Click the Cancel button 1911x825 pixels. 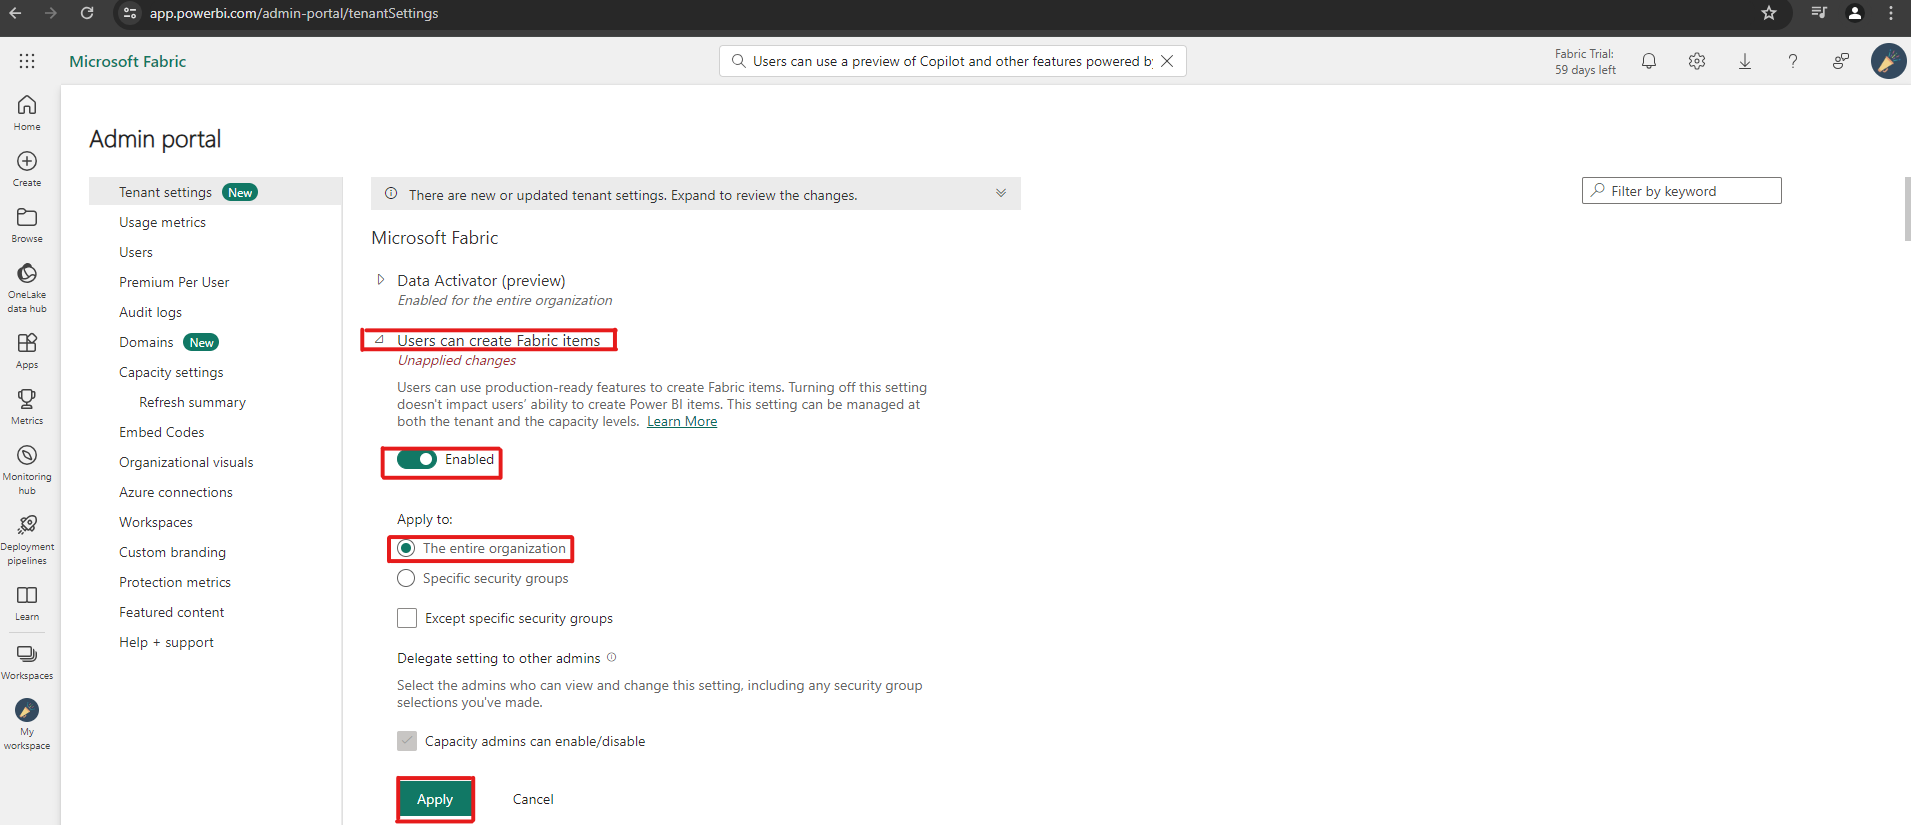(x=533, y=799)
